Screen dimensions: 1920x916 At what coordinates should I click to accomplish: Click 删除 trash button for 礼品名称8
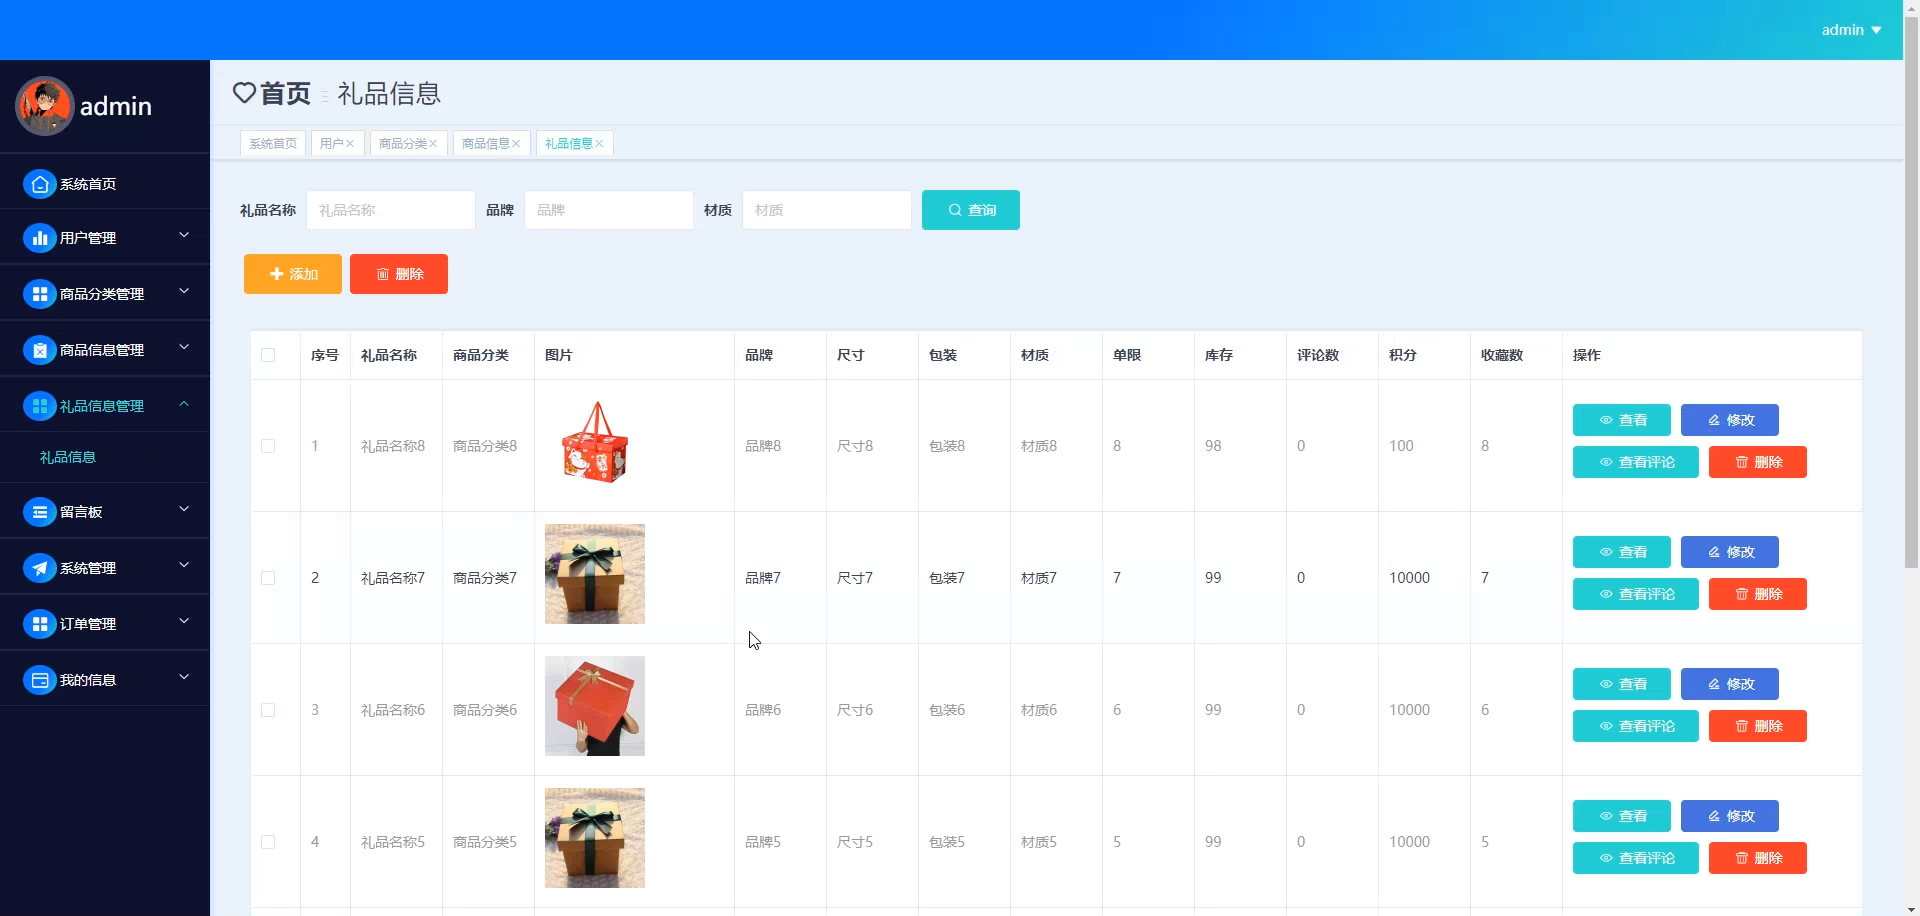pos(1758,462)
